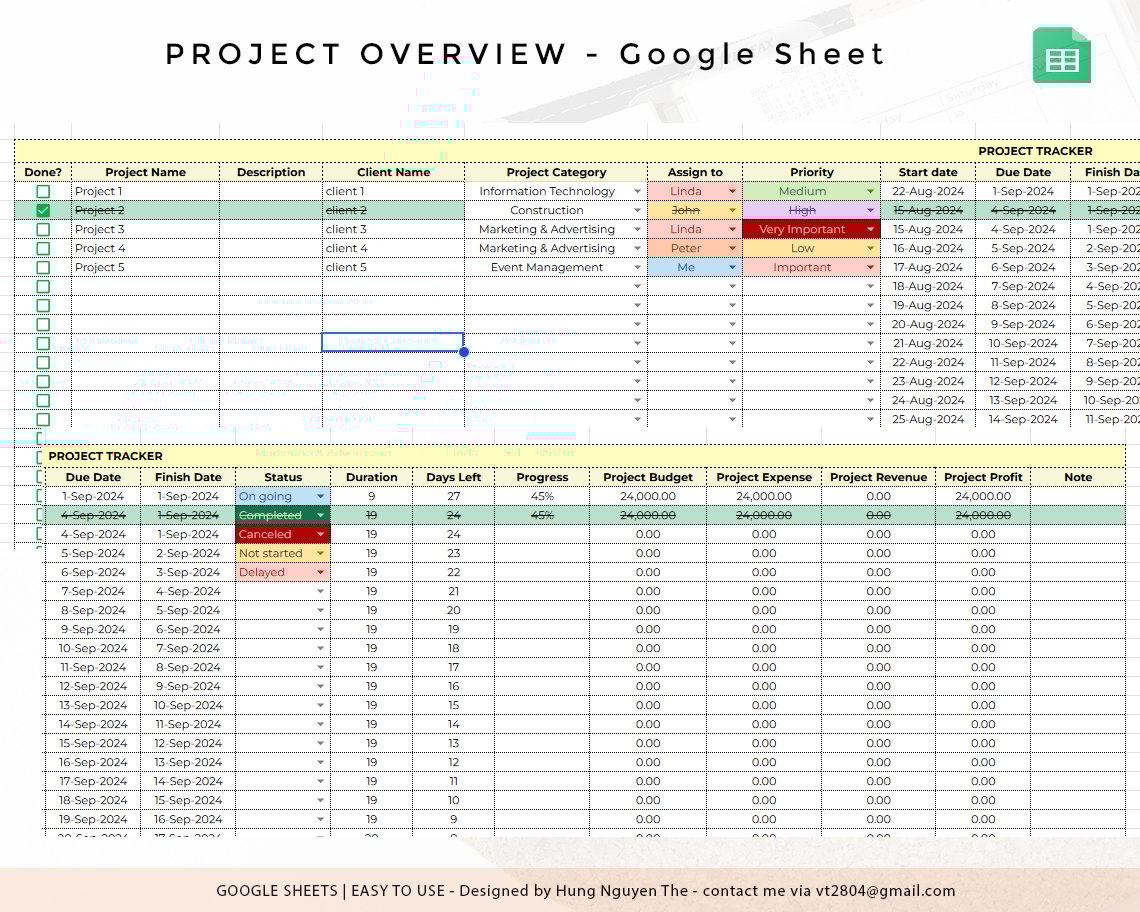The image size is (1140, 912).
Task: Select the Priority column header
Action: (811, 172)
